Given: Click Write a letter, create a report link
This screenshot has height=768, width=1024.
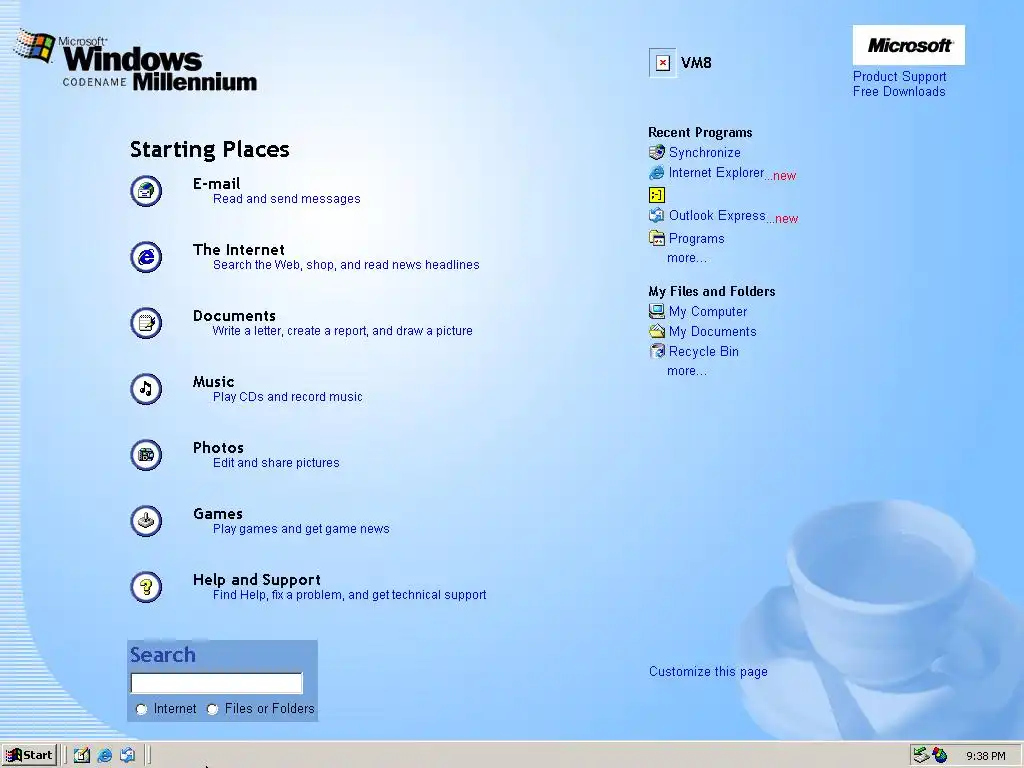Looking at the screenshot, I should [342, 330].
